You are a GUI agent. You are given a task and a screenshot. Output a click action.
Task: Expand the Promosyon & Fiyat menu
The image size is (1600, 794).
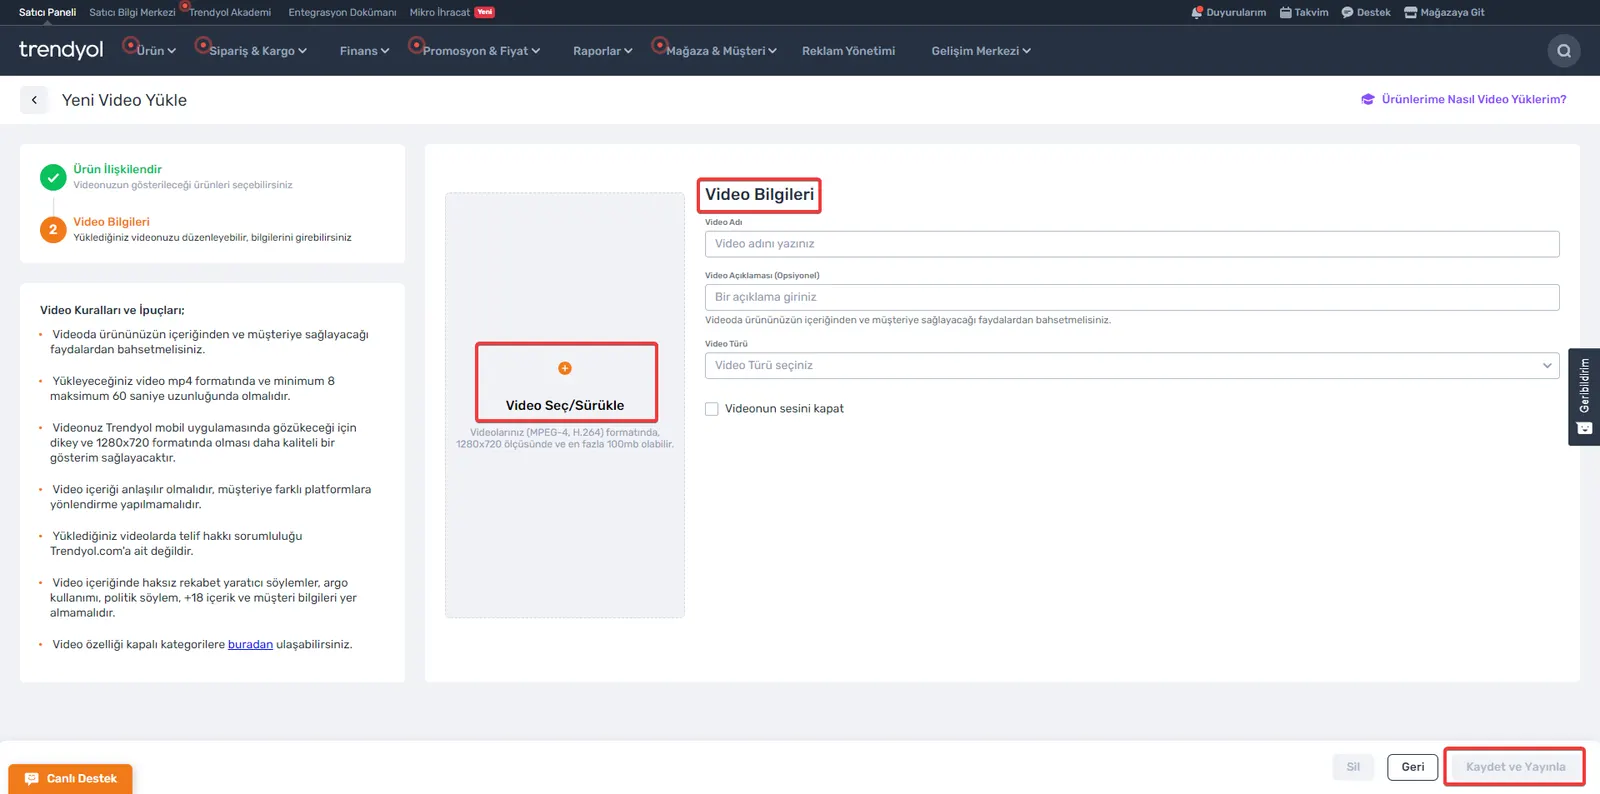481,51
